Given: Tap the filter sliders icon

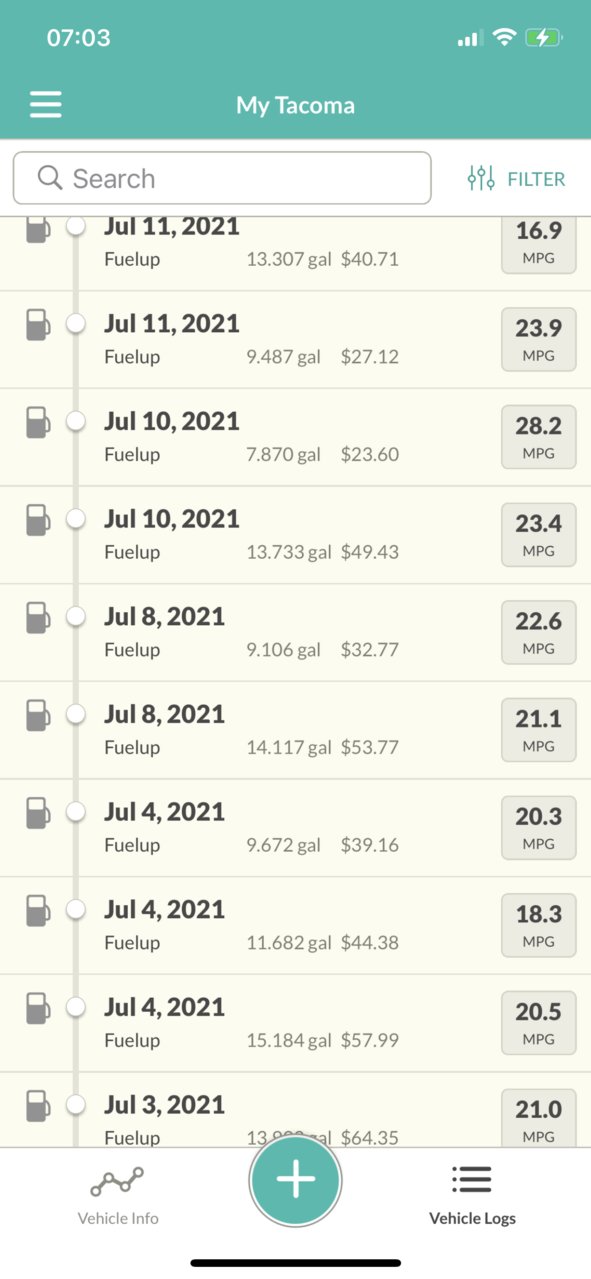Looking at the screenshot, I should point(481,179).
